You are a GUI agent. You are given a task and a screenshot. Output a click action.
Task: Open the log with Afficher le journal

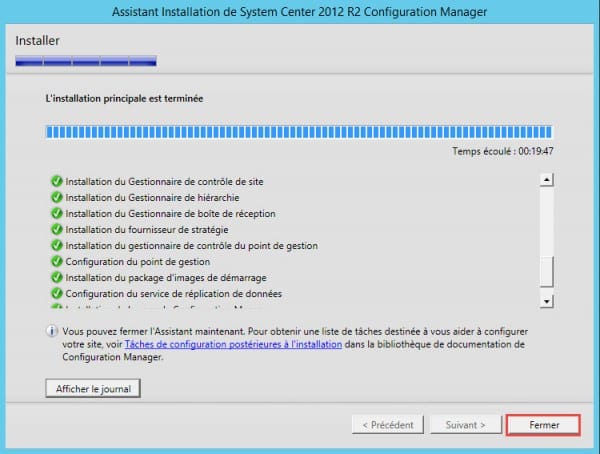pos(93,389)
